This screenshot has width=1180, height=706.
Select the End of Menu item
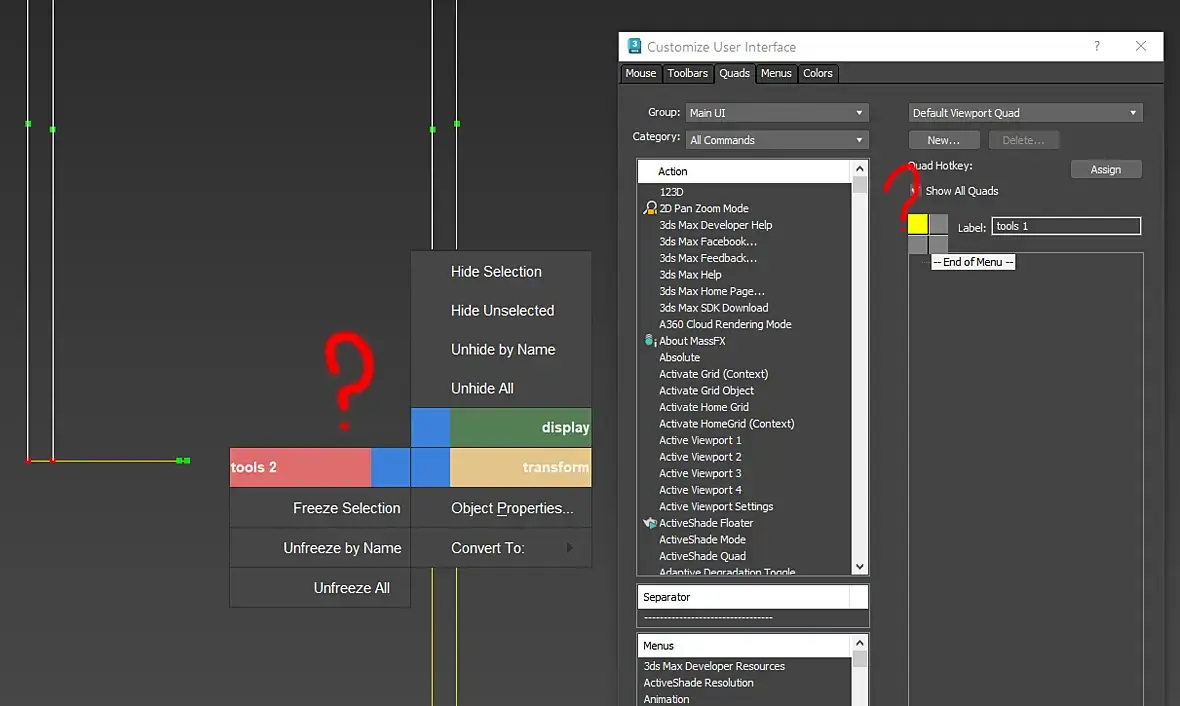click(x=973, y=262)
